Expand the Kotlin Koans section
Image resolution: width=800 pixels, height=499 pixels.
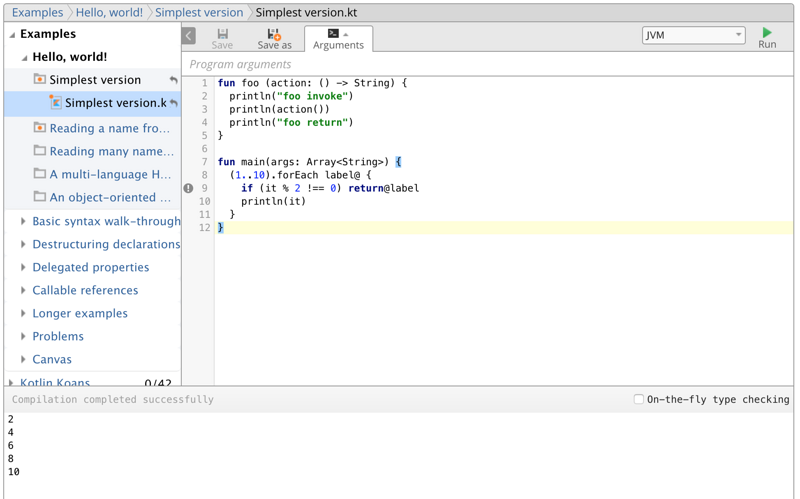click(x=11, y=382)
